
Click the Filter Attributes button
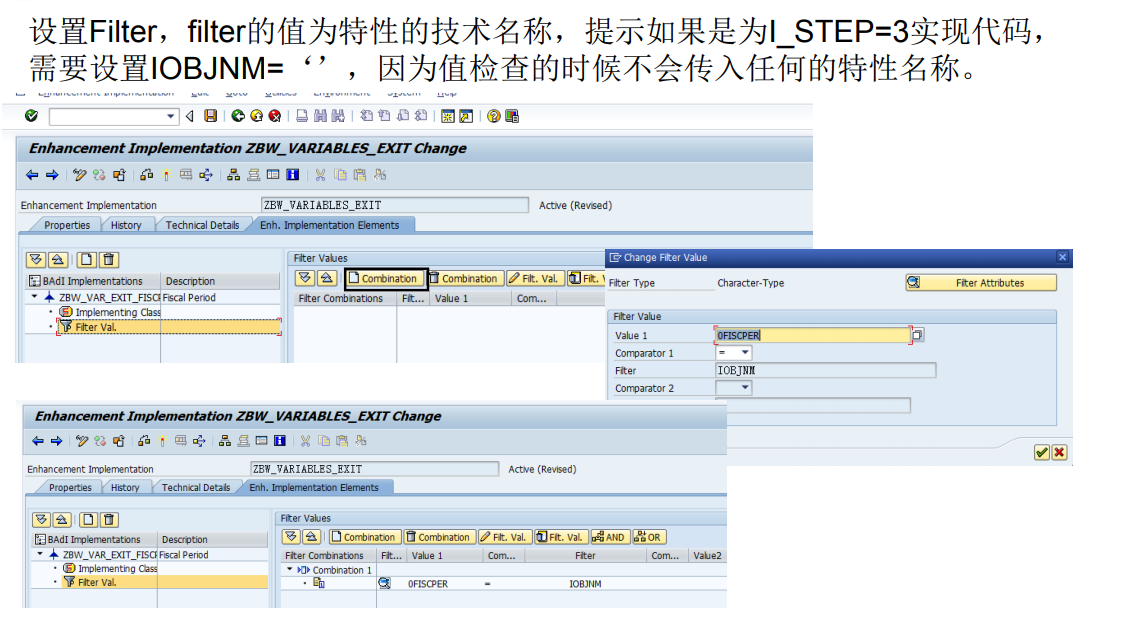tap(990, 281)
